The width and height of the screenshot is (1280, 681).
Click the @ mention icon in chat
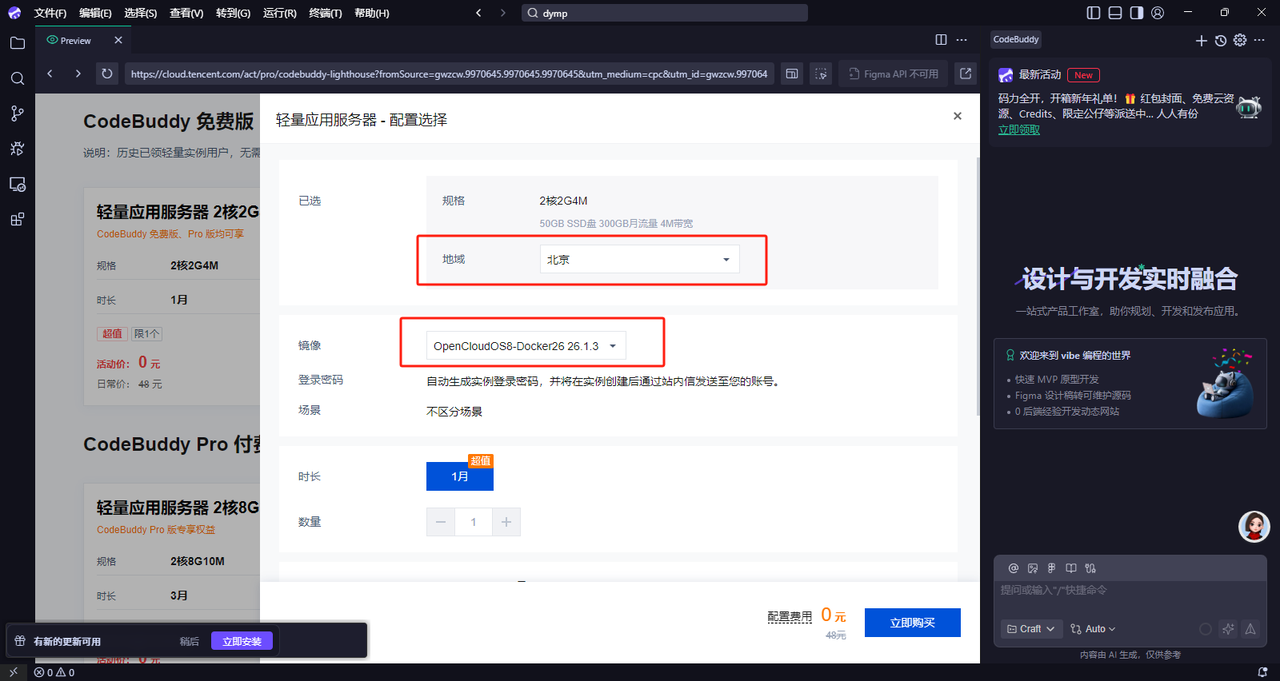[x=1013, y=568]
